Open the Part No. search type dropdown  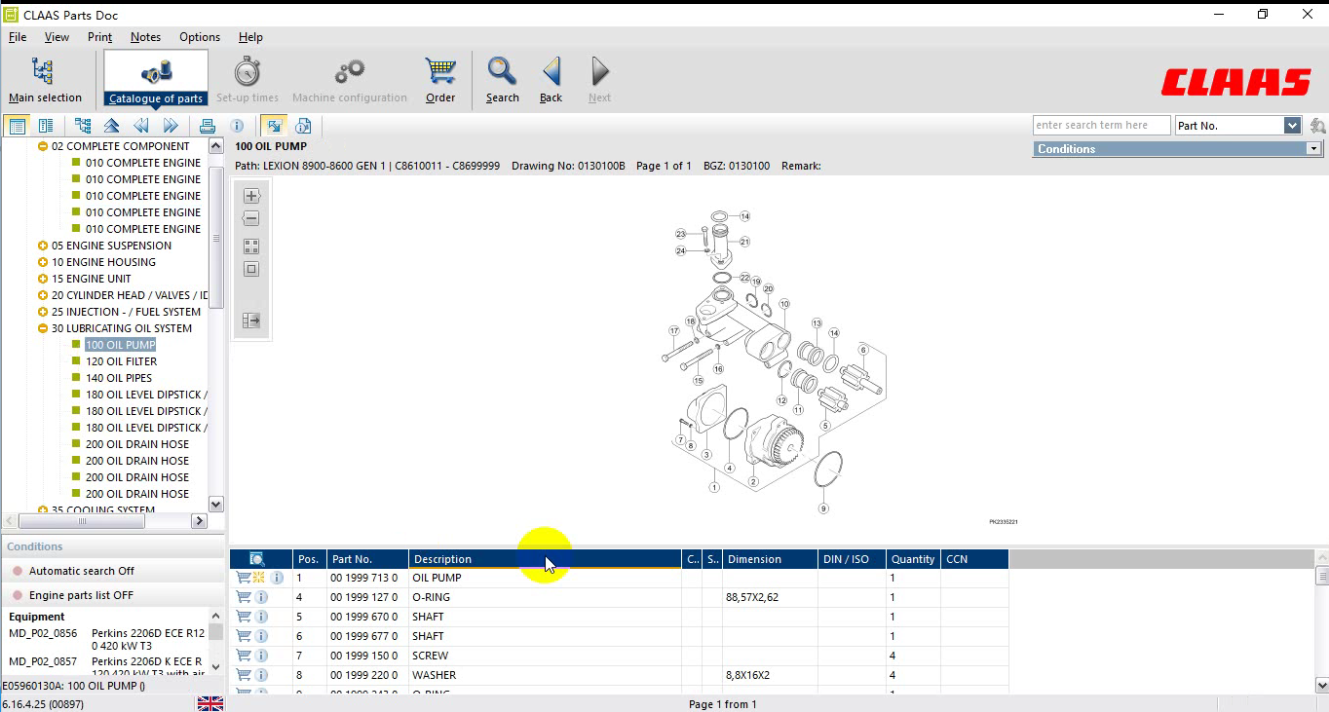click(1292, 126)
